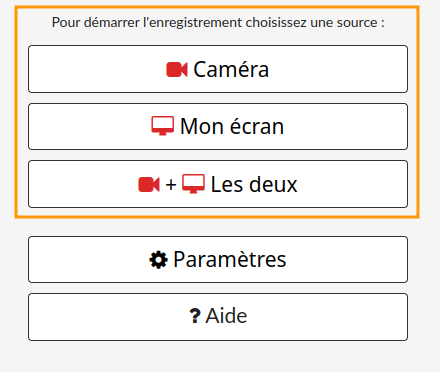Click the red video camera icon beside Caméra
This screenshot has width=440, height=372.
177,69
